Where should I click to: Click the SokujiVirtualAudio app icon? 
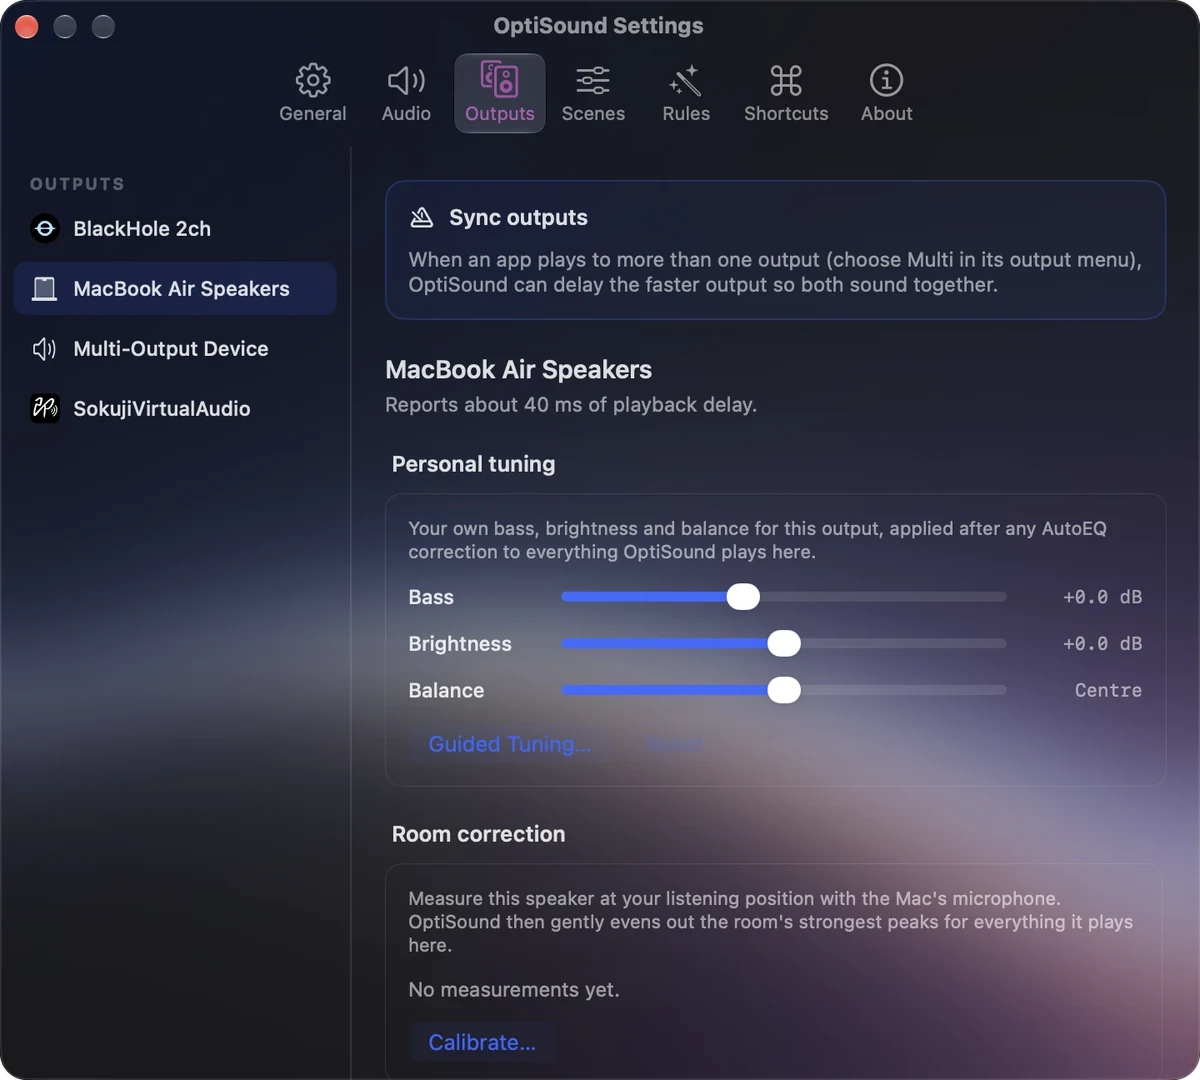pos(45,409)
